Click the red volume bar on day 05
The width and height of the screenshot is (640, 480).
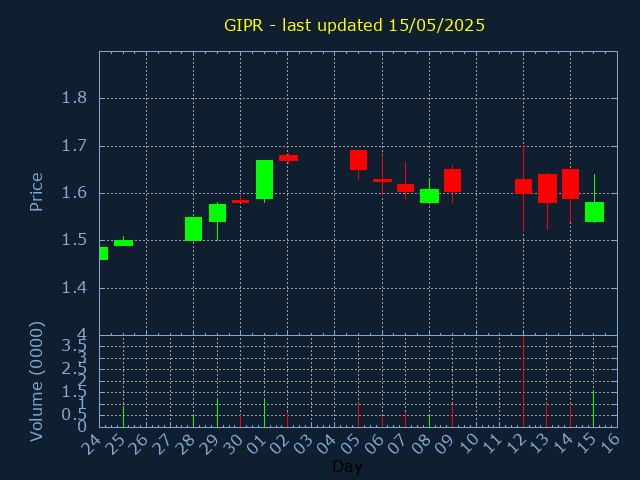coord(358,415)
